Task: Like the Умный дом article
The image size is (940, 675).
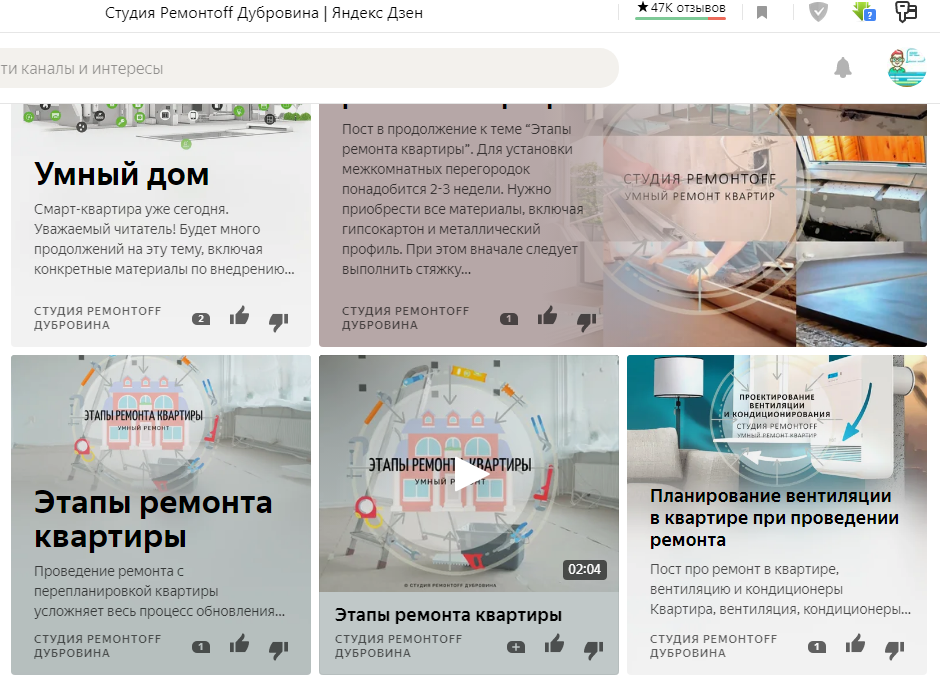Action: point(239,316)
